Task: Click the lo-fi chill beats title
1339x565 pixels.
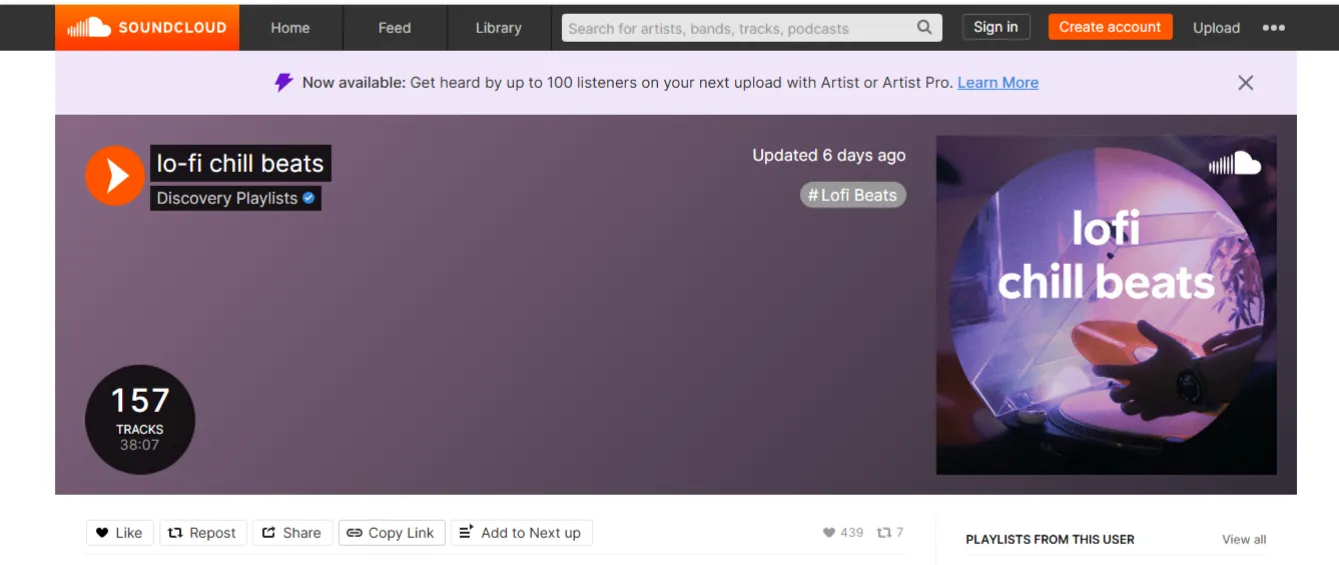Action: (x=240, y=164)
